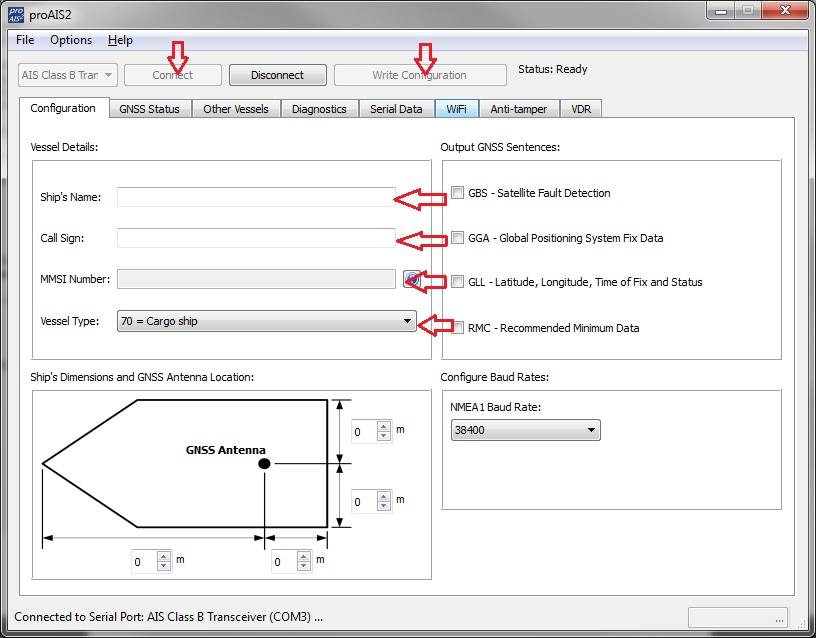Click into the Call Sign field

click(256, 238)
